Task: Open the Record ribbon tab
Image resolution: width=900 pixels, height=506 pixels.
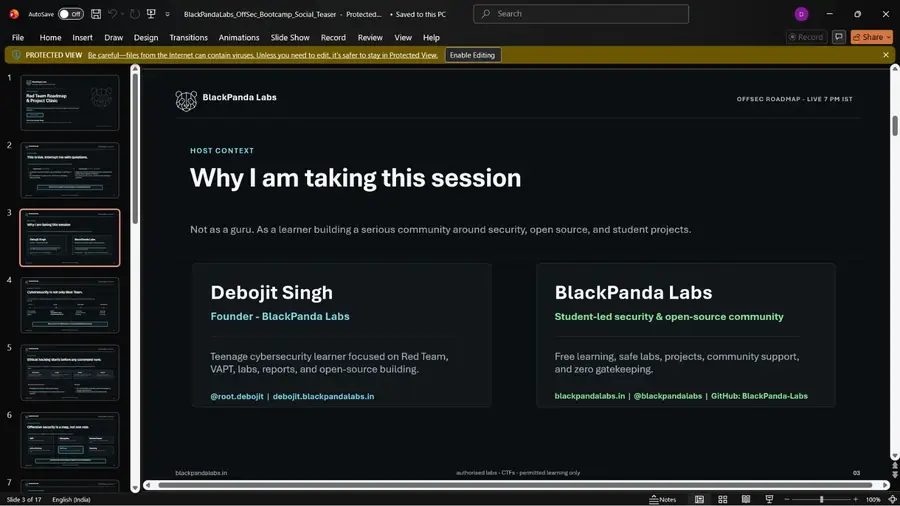Action: click(x=333, y=37)
